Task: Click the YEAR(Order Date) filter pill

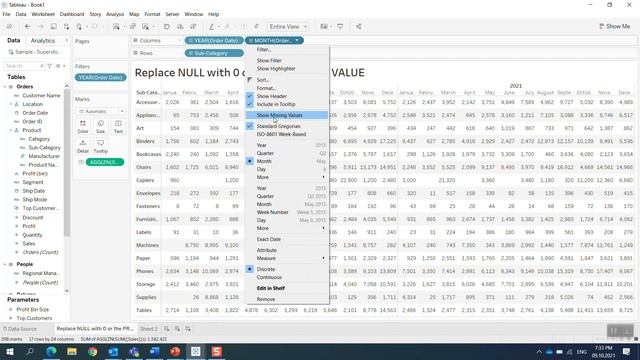Action: point(100,78)
